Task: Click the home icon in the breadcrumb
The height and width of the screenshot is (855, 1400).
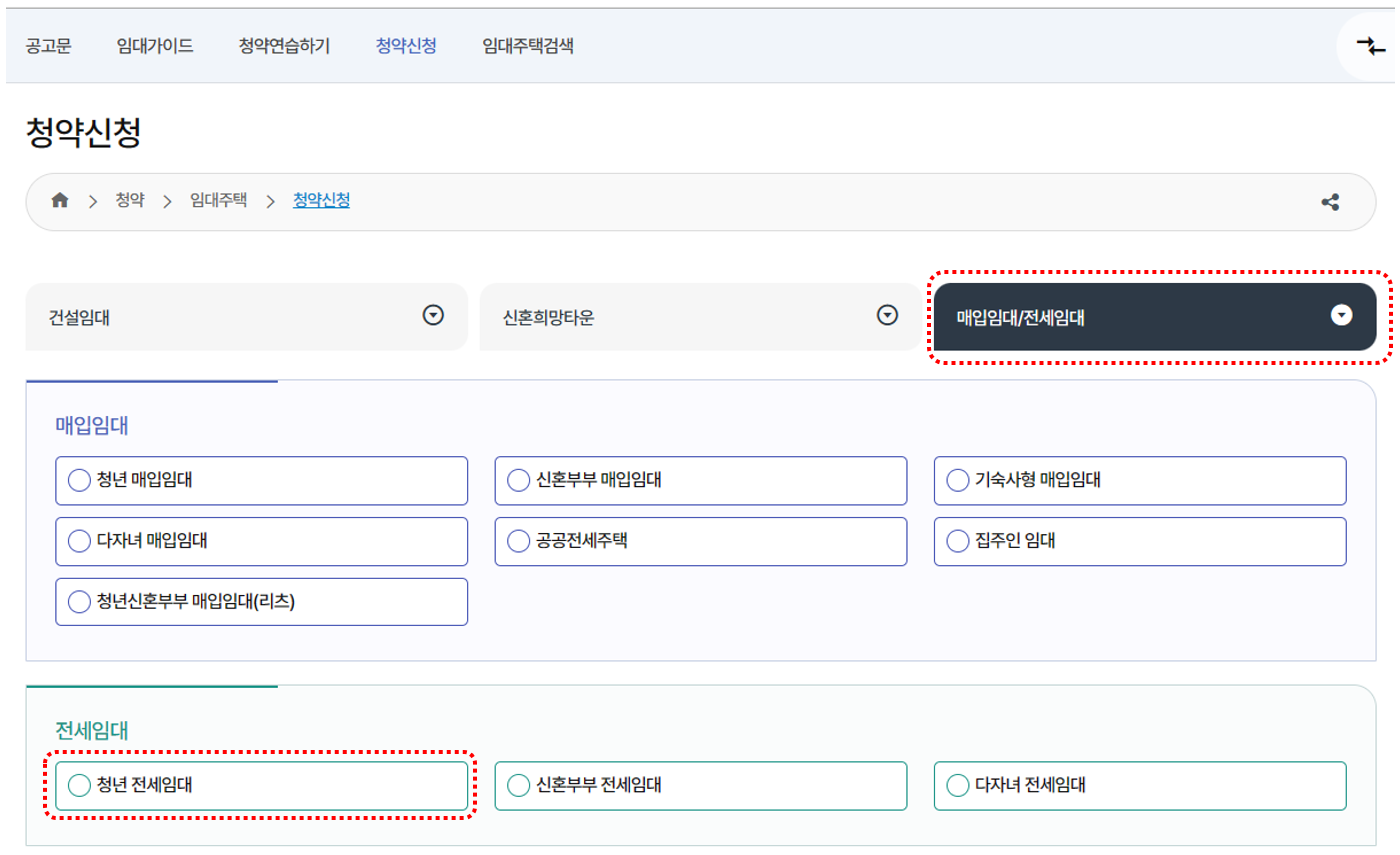Action: tap(59, 200)
